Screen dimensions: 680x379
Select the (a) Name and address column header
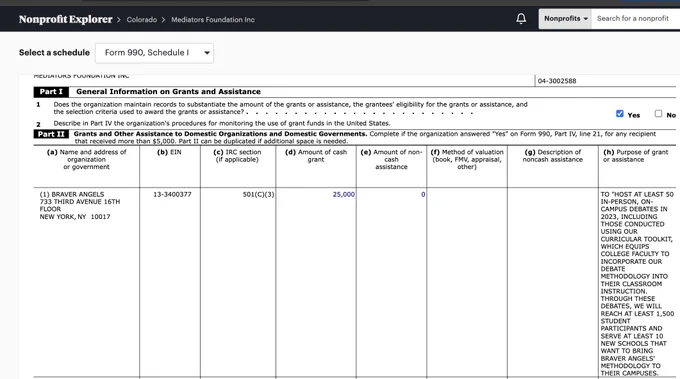(x=86, y=160)
